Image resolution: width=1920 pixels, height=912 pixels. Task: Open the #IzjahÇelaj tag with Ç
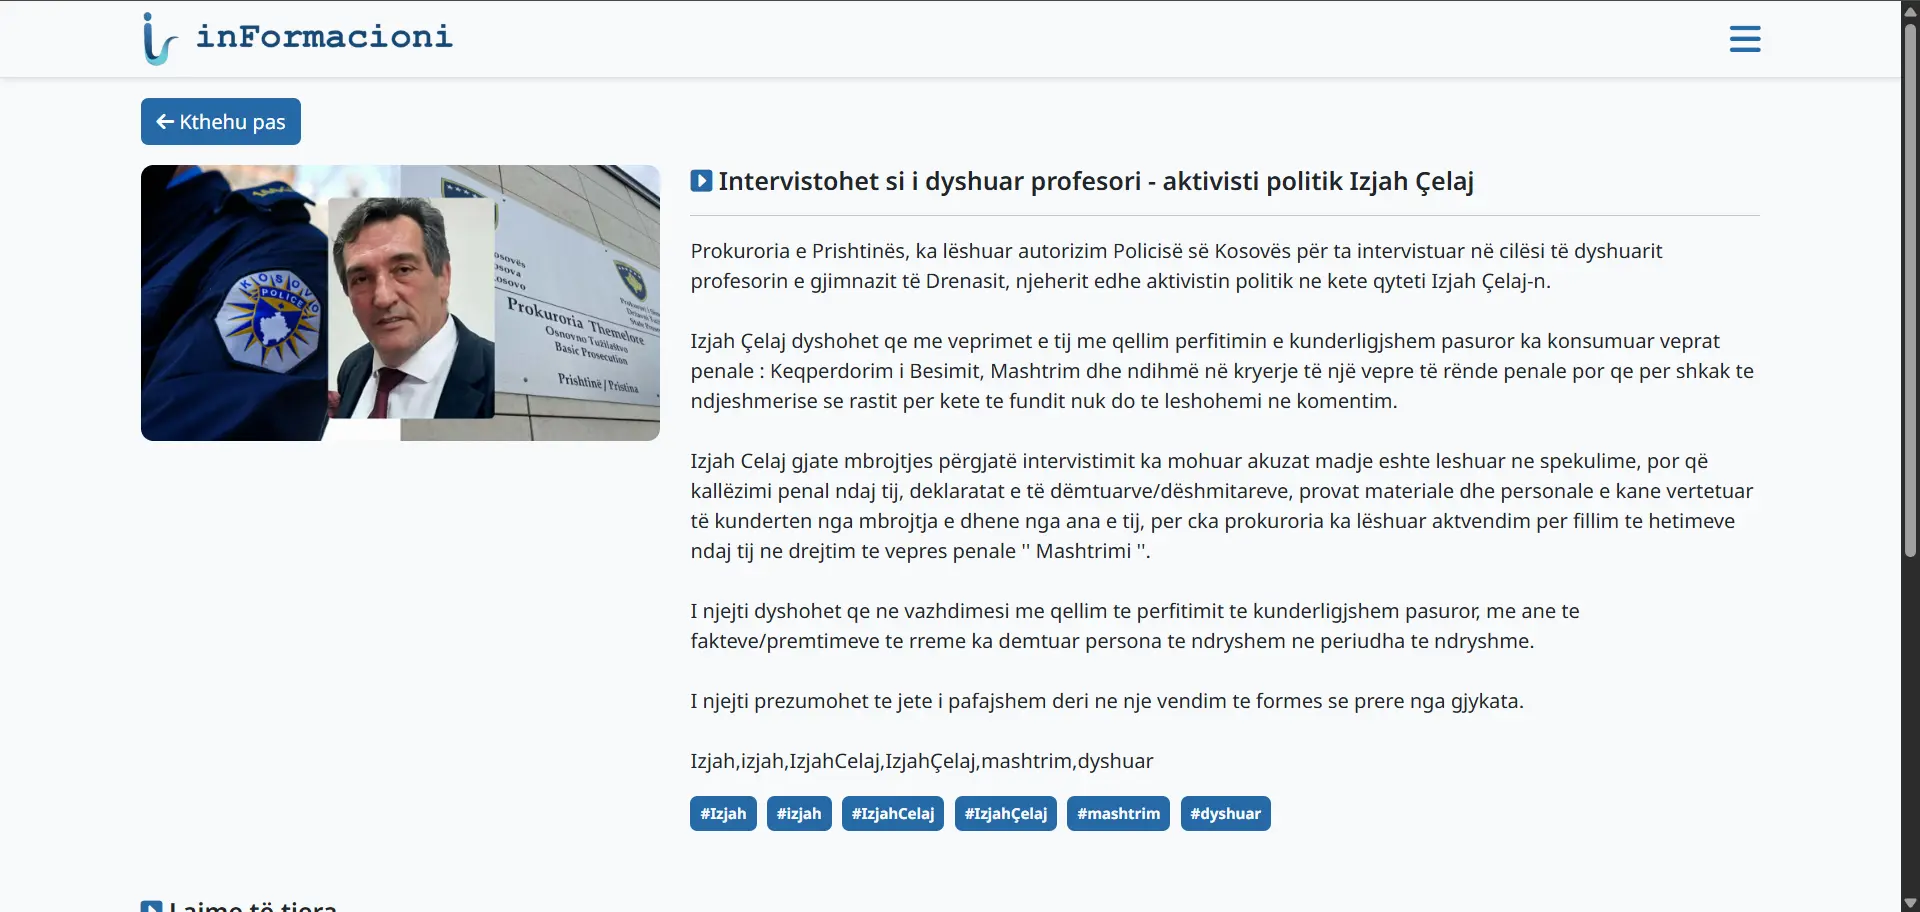pyautogui.click(x=1005, y=814)
